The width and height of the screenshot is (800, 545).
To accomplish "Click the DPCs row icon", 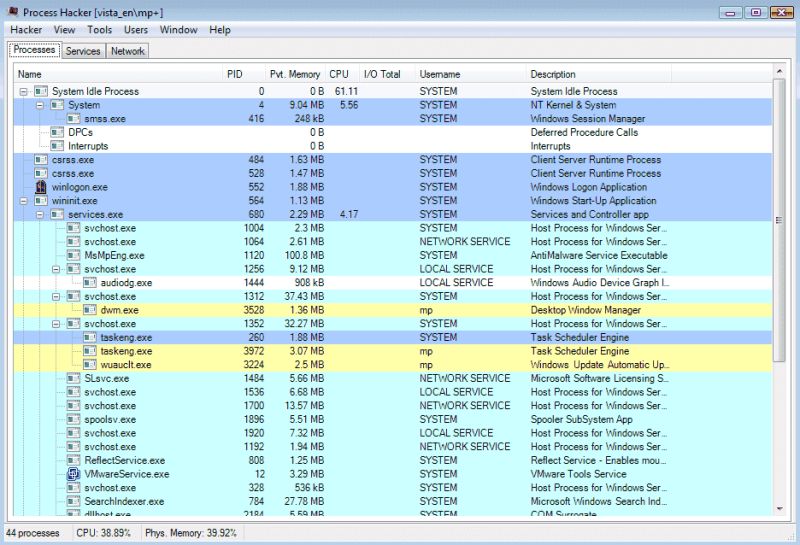I will coord(57,132).
